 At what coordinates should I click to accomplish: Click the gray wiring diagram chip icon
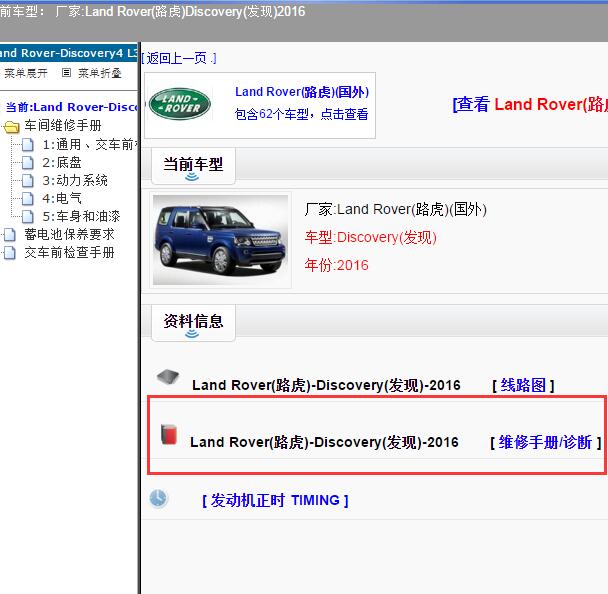point(168,377)
